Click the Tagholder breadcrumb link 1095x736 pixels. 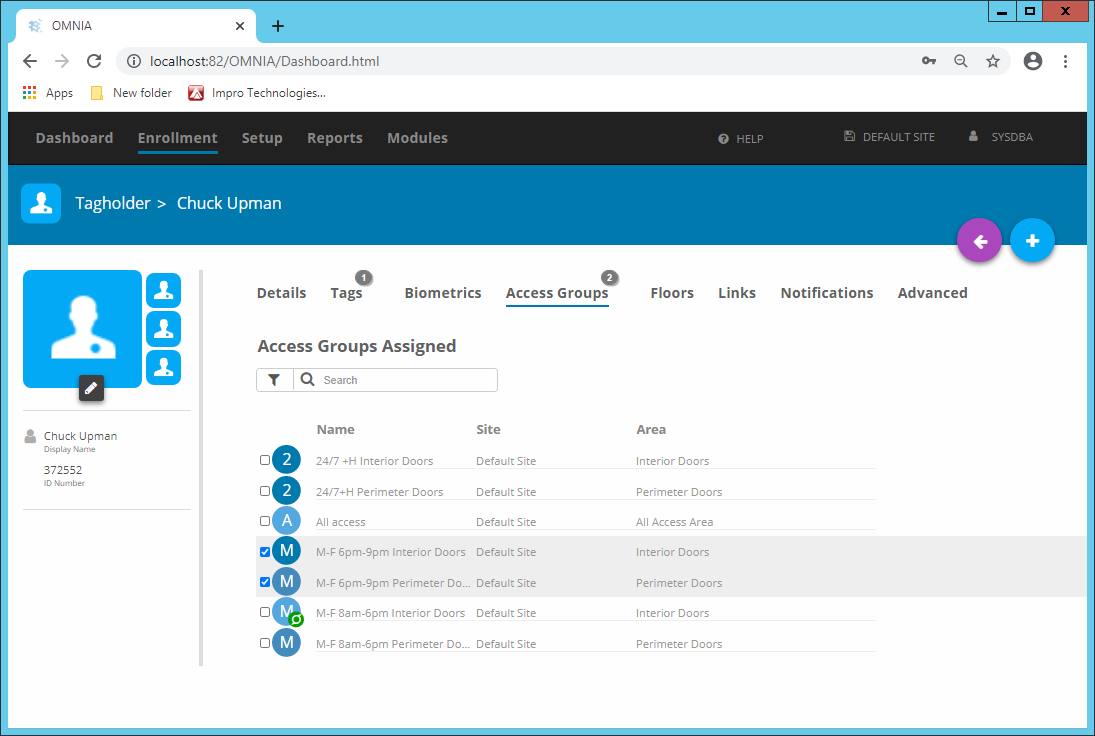tap(111, 203)
